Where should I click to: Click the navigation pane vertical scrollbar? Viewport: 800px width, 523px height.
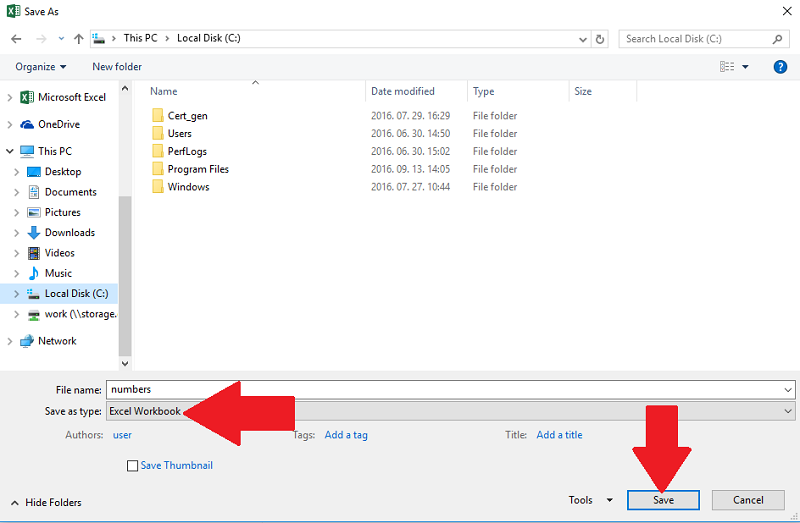125,250
